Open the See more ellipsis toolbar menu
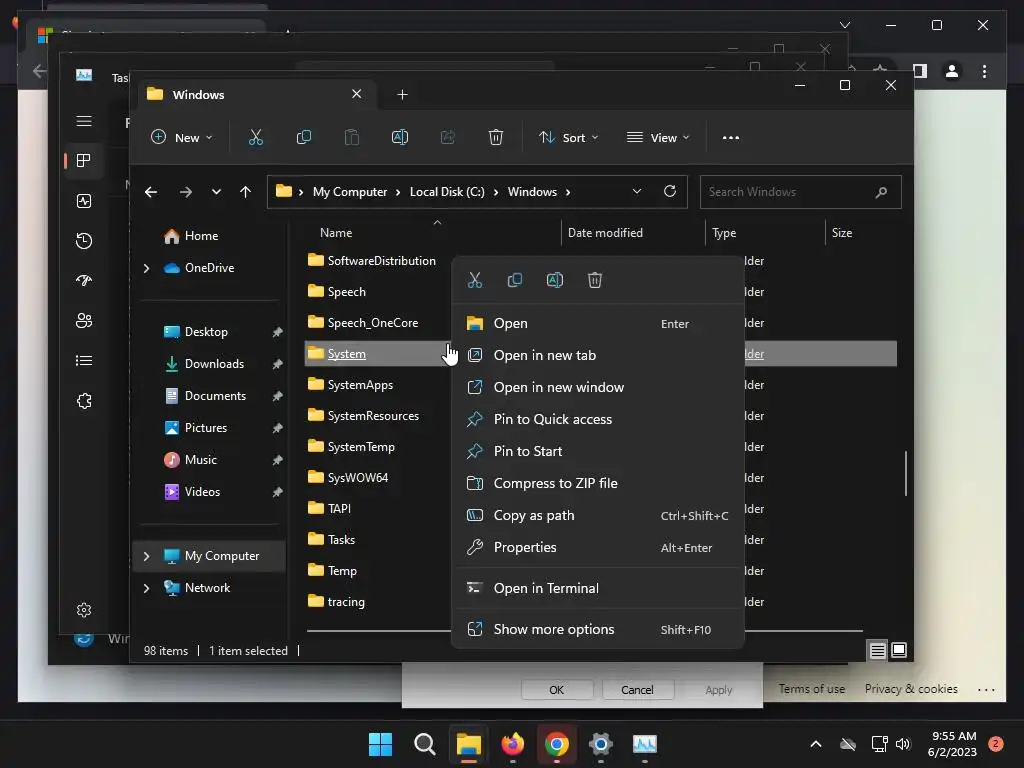Screen dimensions: 1024x768 coord(731,138)
